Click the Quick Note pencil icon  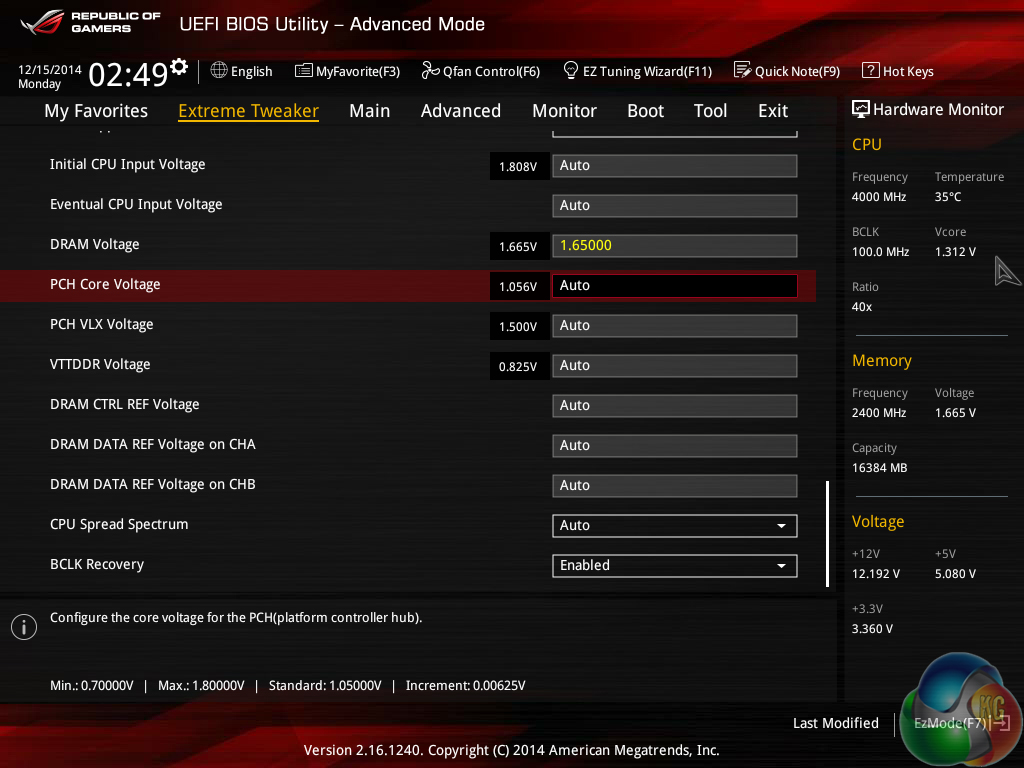(743, 70)
